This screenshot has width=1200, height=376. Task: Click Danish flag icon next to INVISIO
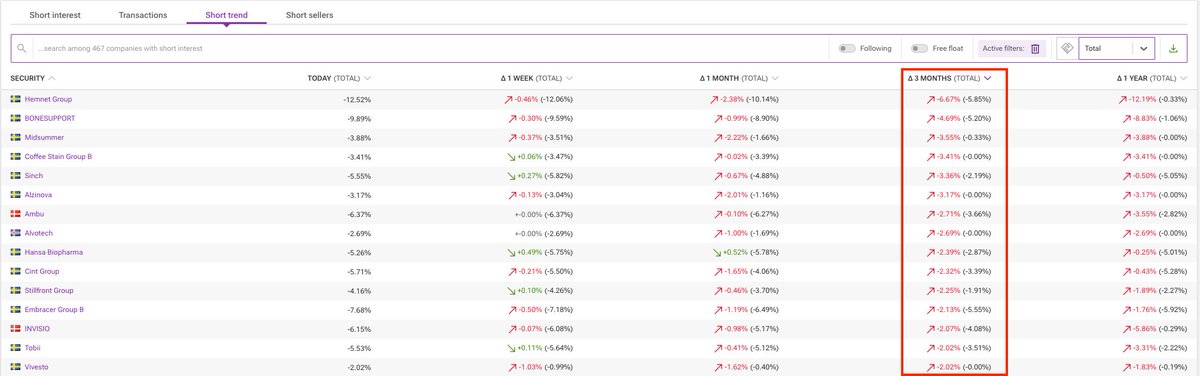click(x=15, y=329)
